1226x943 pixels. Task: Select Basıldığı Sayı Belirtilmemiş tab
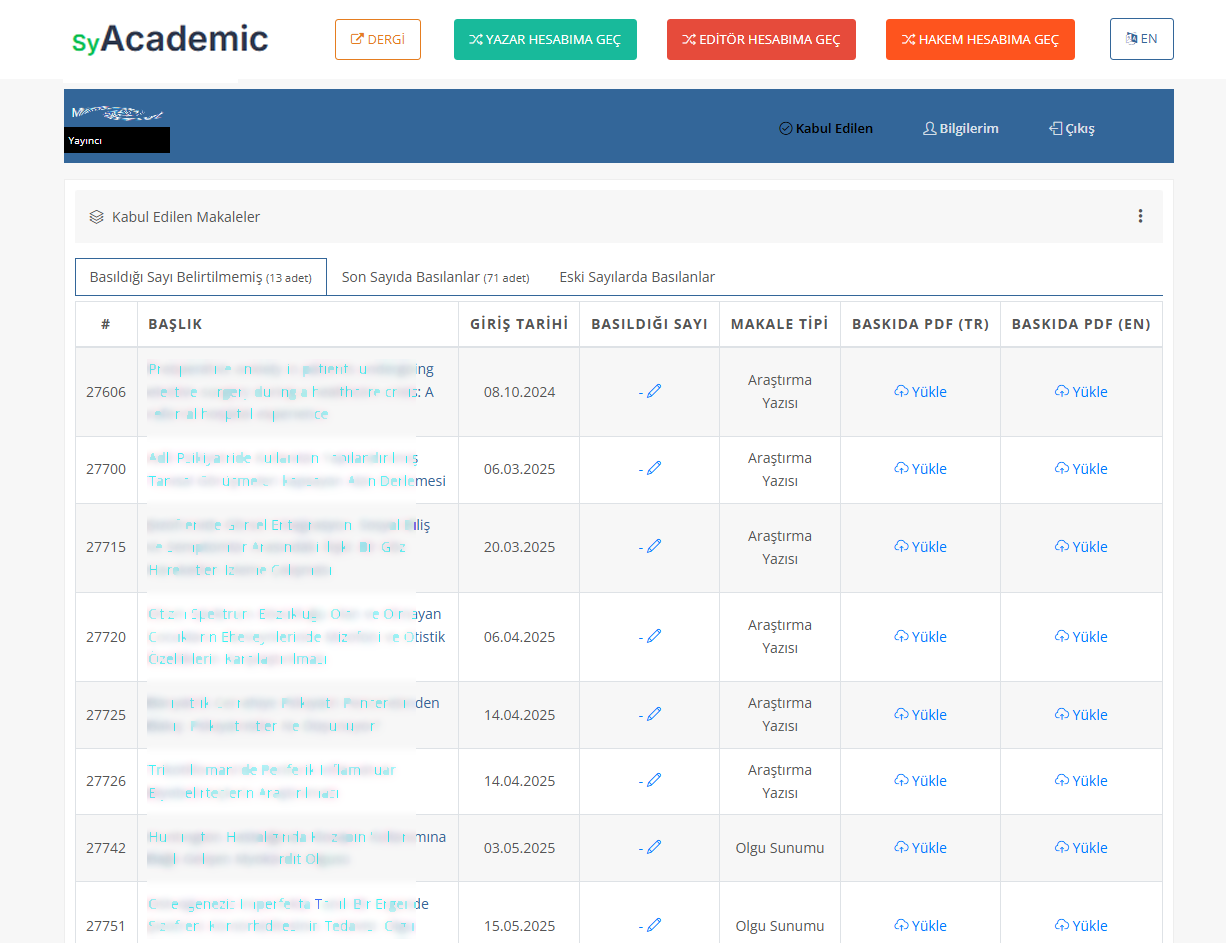click(x=200, y=277)
